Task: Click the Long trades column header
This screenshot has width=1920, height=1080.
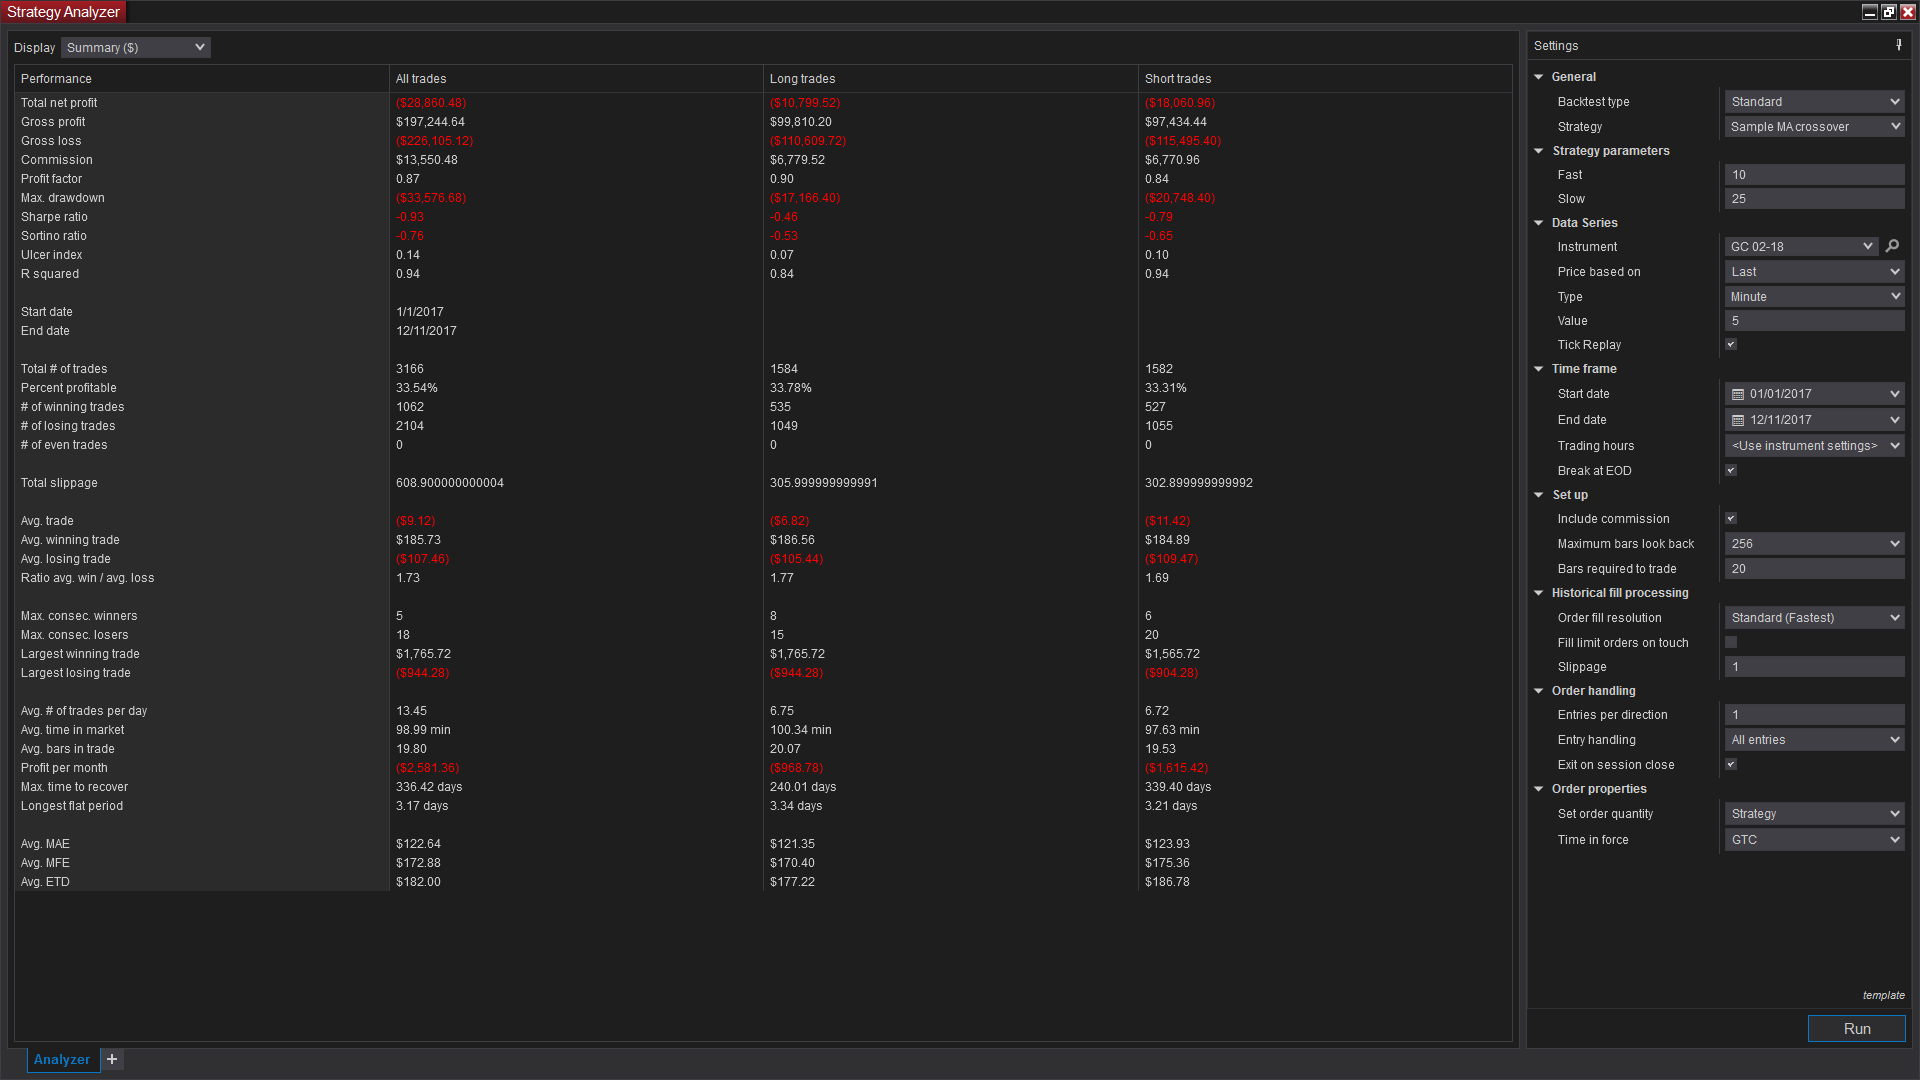Action: (802, 78)
